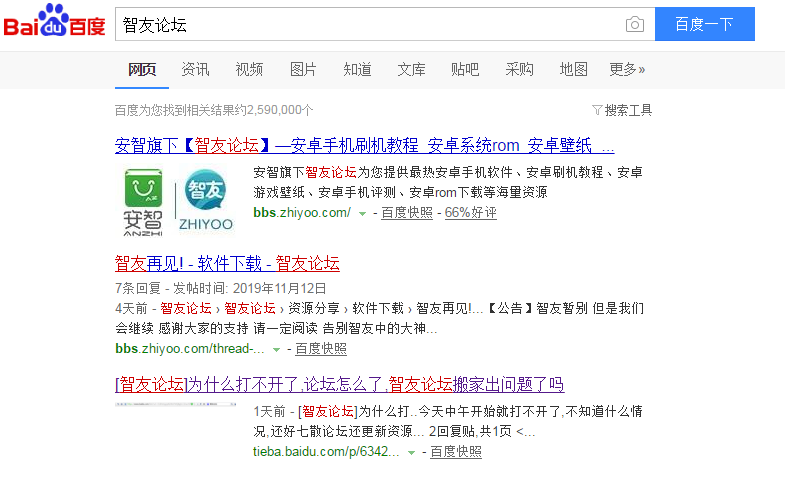Click the 智友 ZHIYOO logo thumbnail

pyautogui.click(x=206, y=200)
